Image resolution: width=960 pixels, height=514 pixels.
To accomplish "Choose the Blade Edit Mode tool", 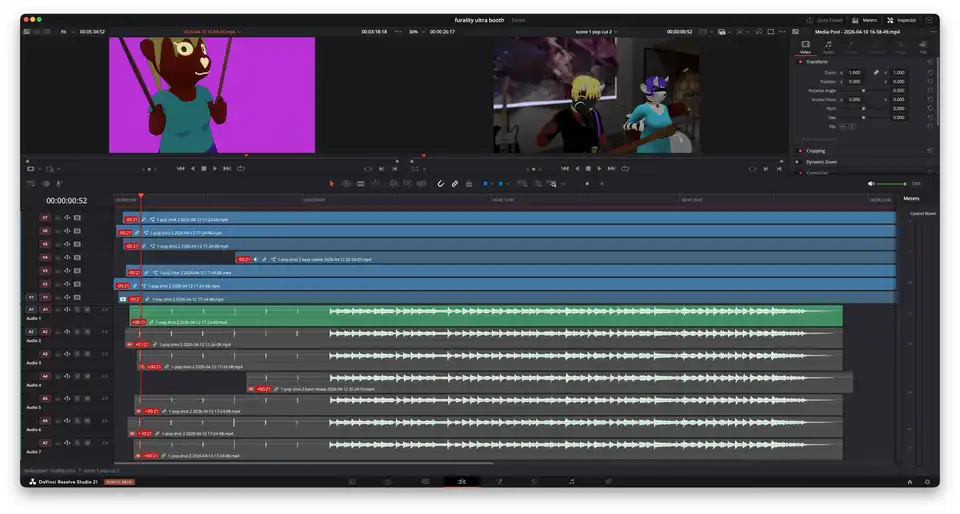I will point(361,184).
